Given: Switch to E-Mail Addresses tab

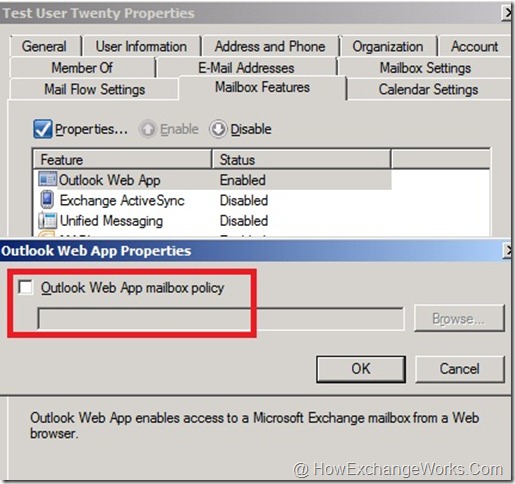Looking at the screenshot, I should coord(246,68).
